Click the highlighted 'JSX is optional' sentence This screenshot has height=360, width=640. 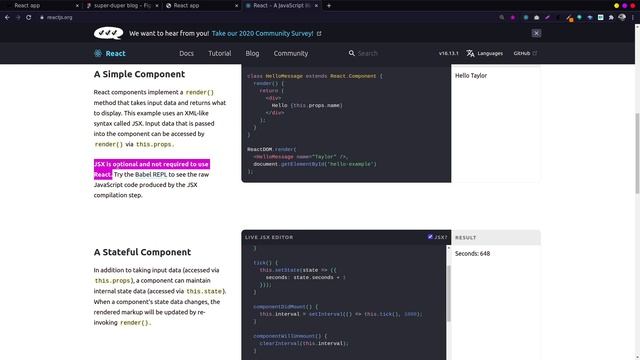(x=151, y=169)
